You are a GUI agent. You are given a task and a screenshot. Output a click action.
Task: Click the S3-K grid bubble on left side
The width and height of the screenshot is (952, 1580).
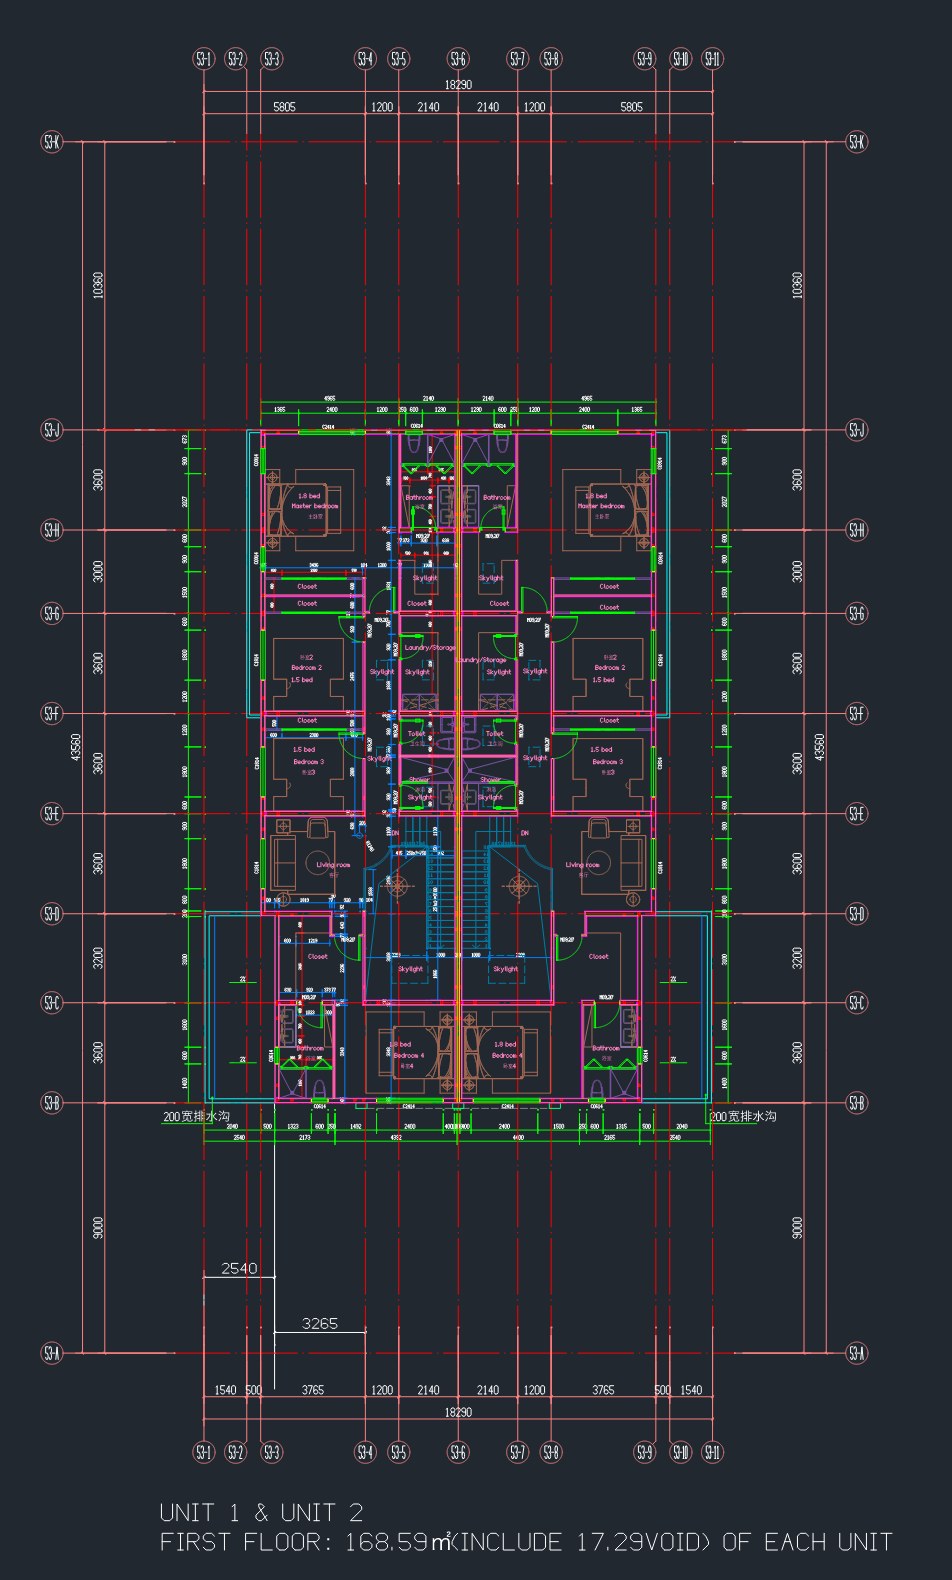click(x=52, y=142)
